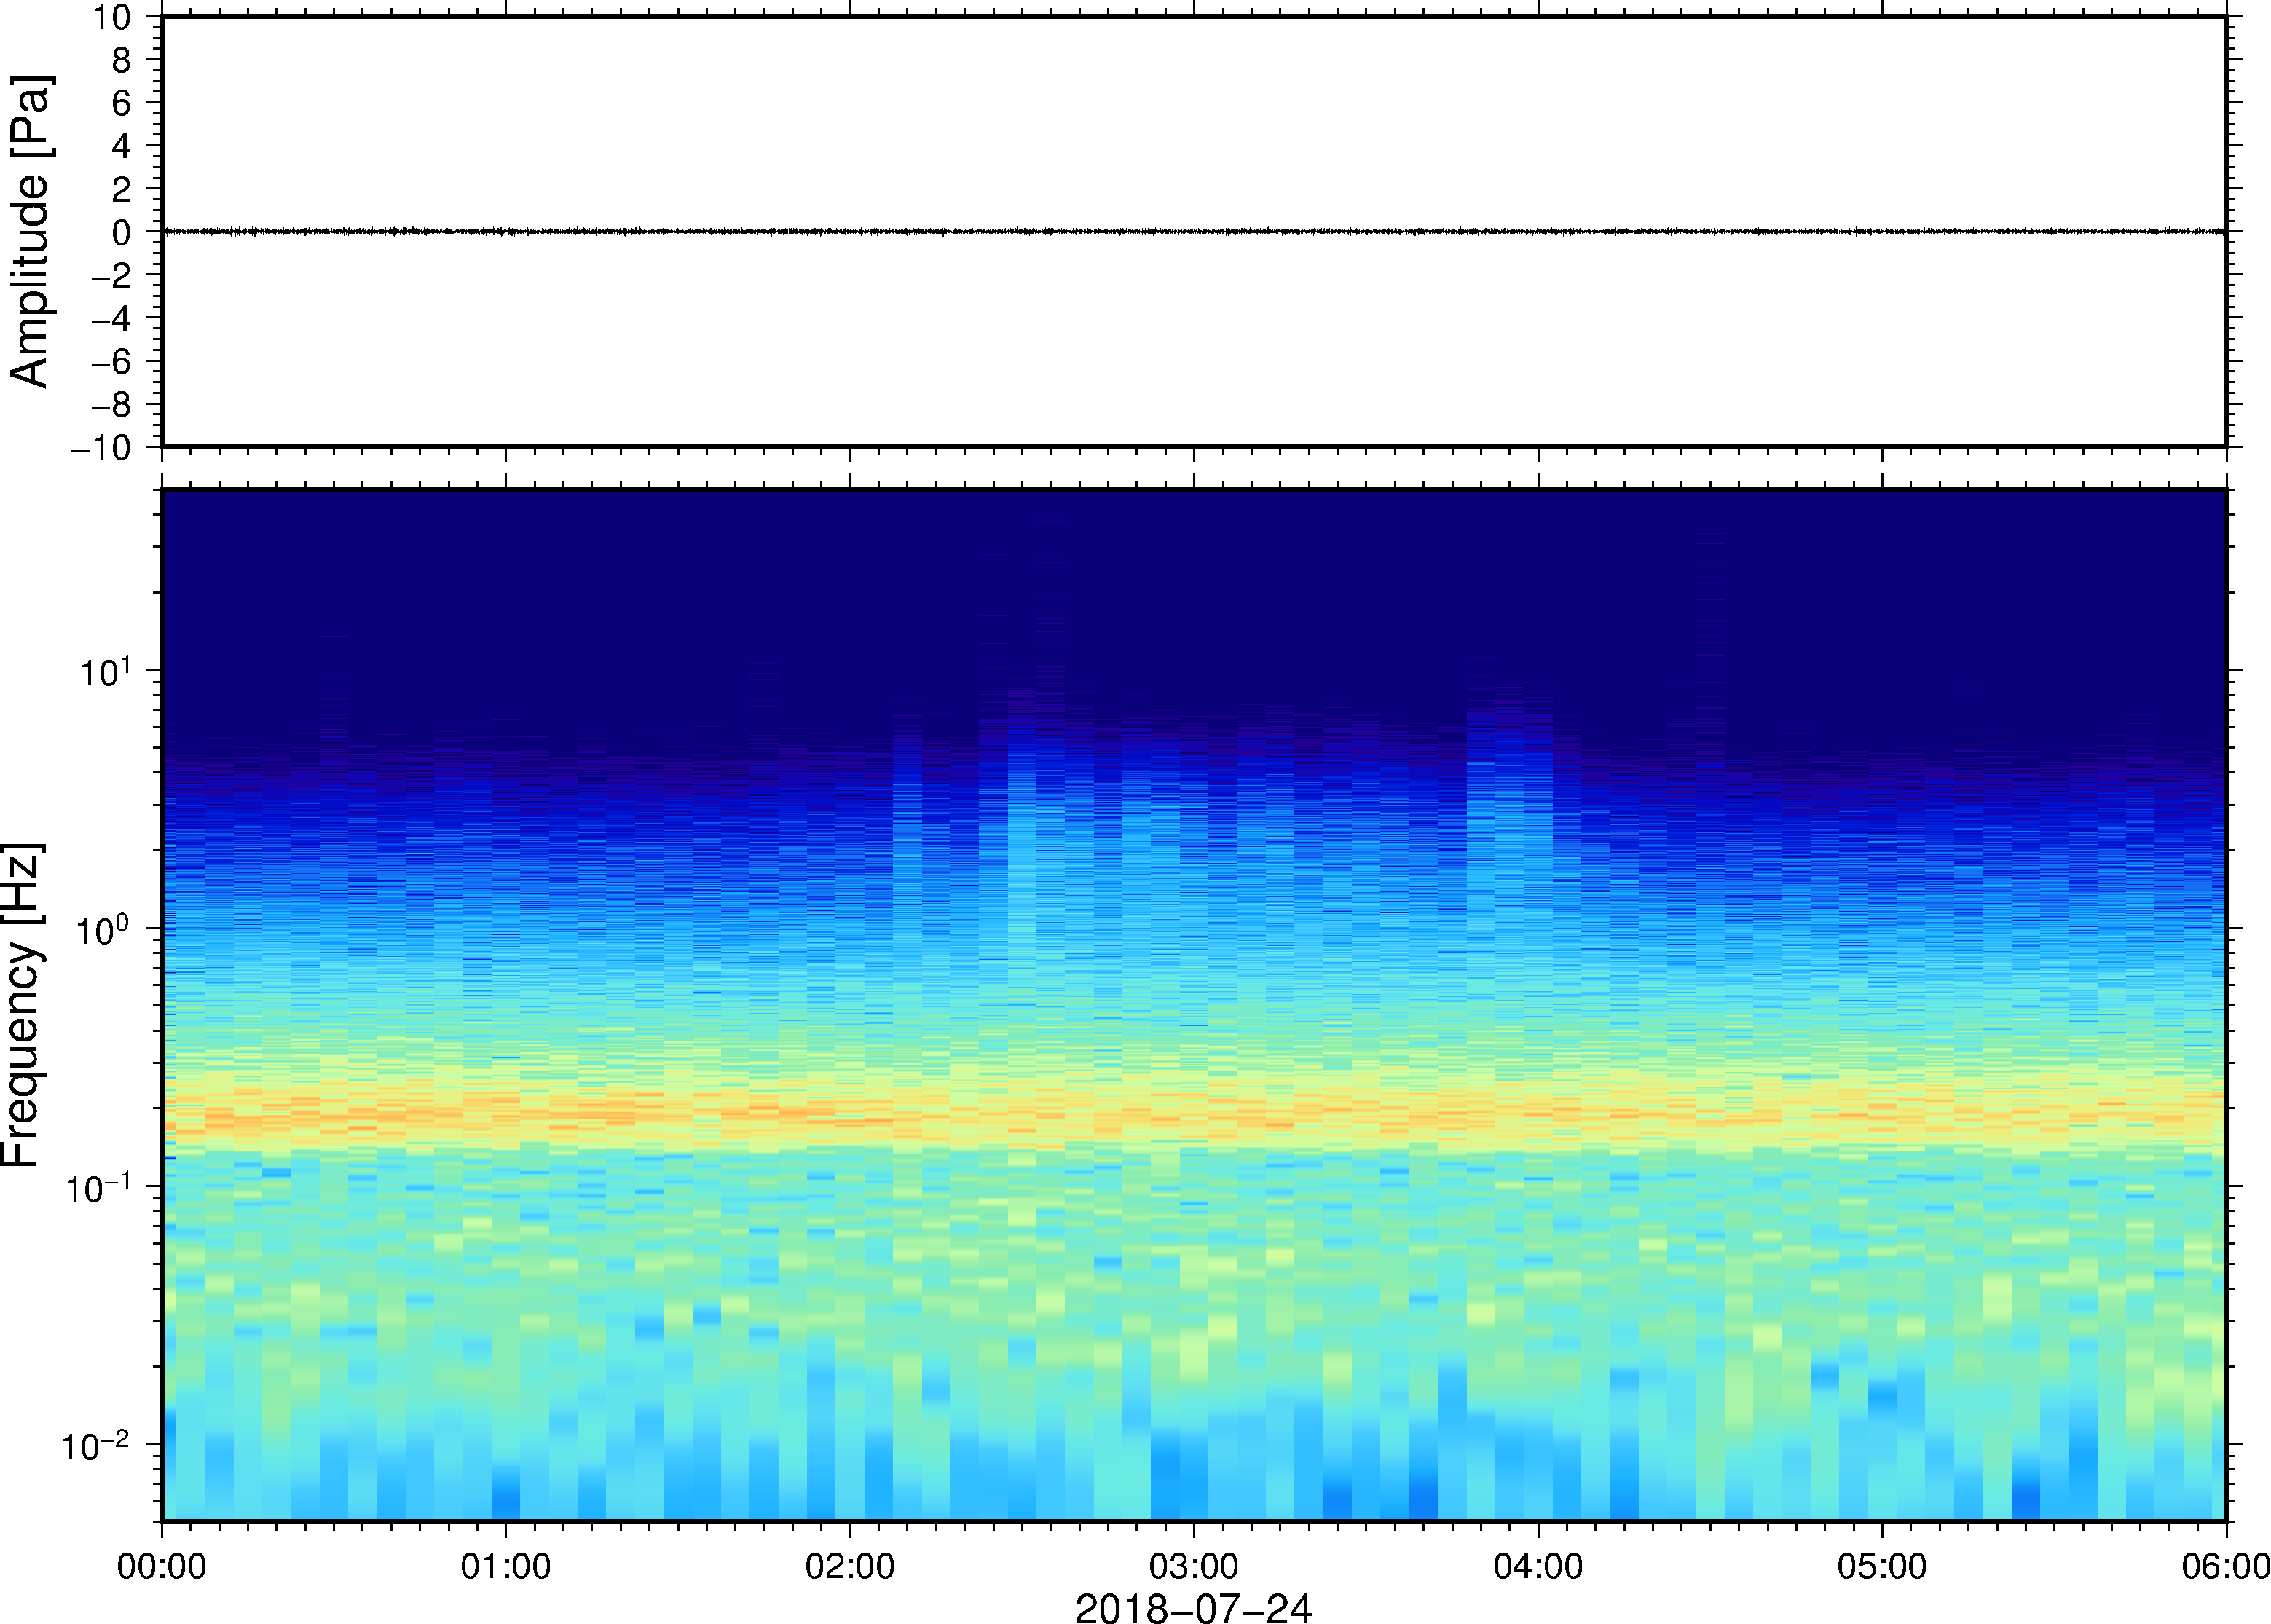2271x1624 pixels.
Task: Click the 04:00 time tick label
Action: click(1538, 1566)
